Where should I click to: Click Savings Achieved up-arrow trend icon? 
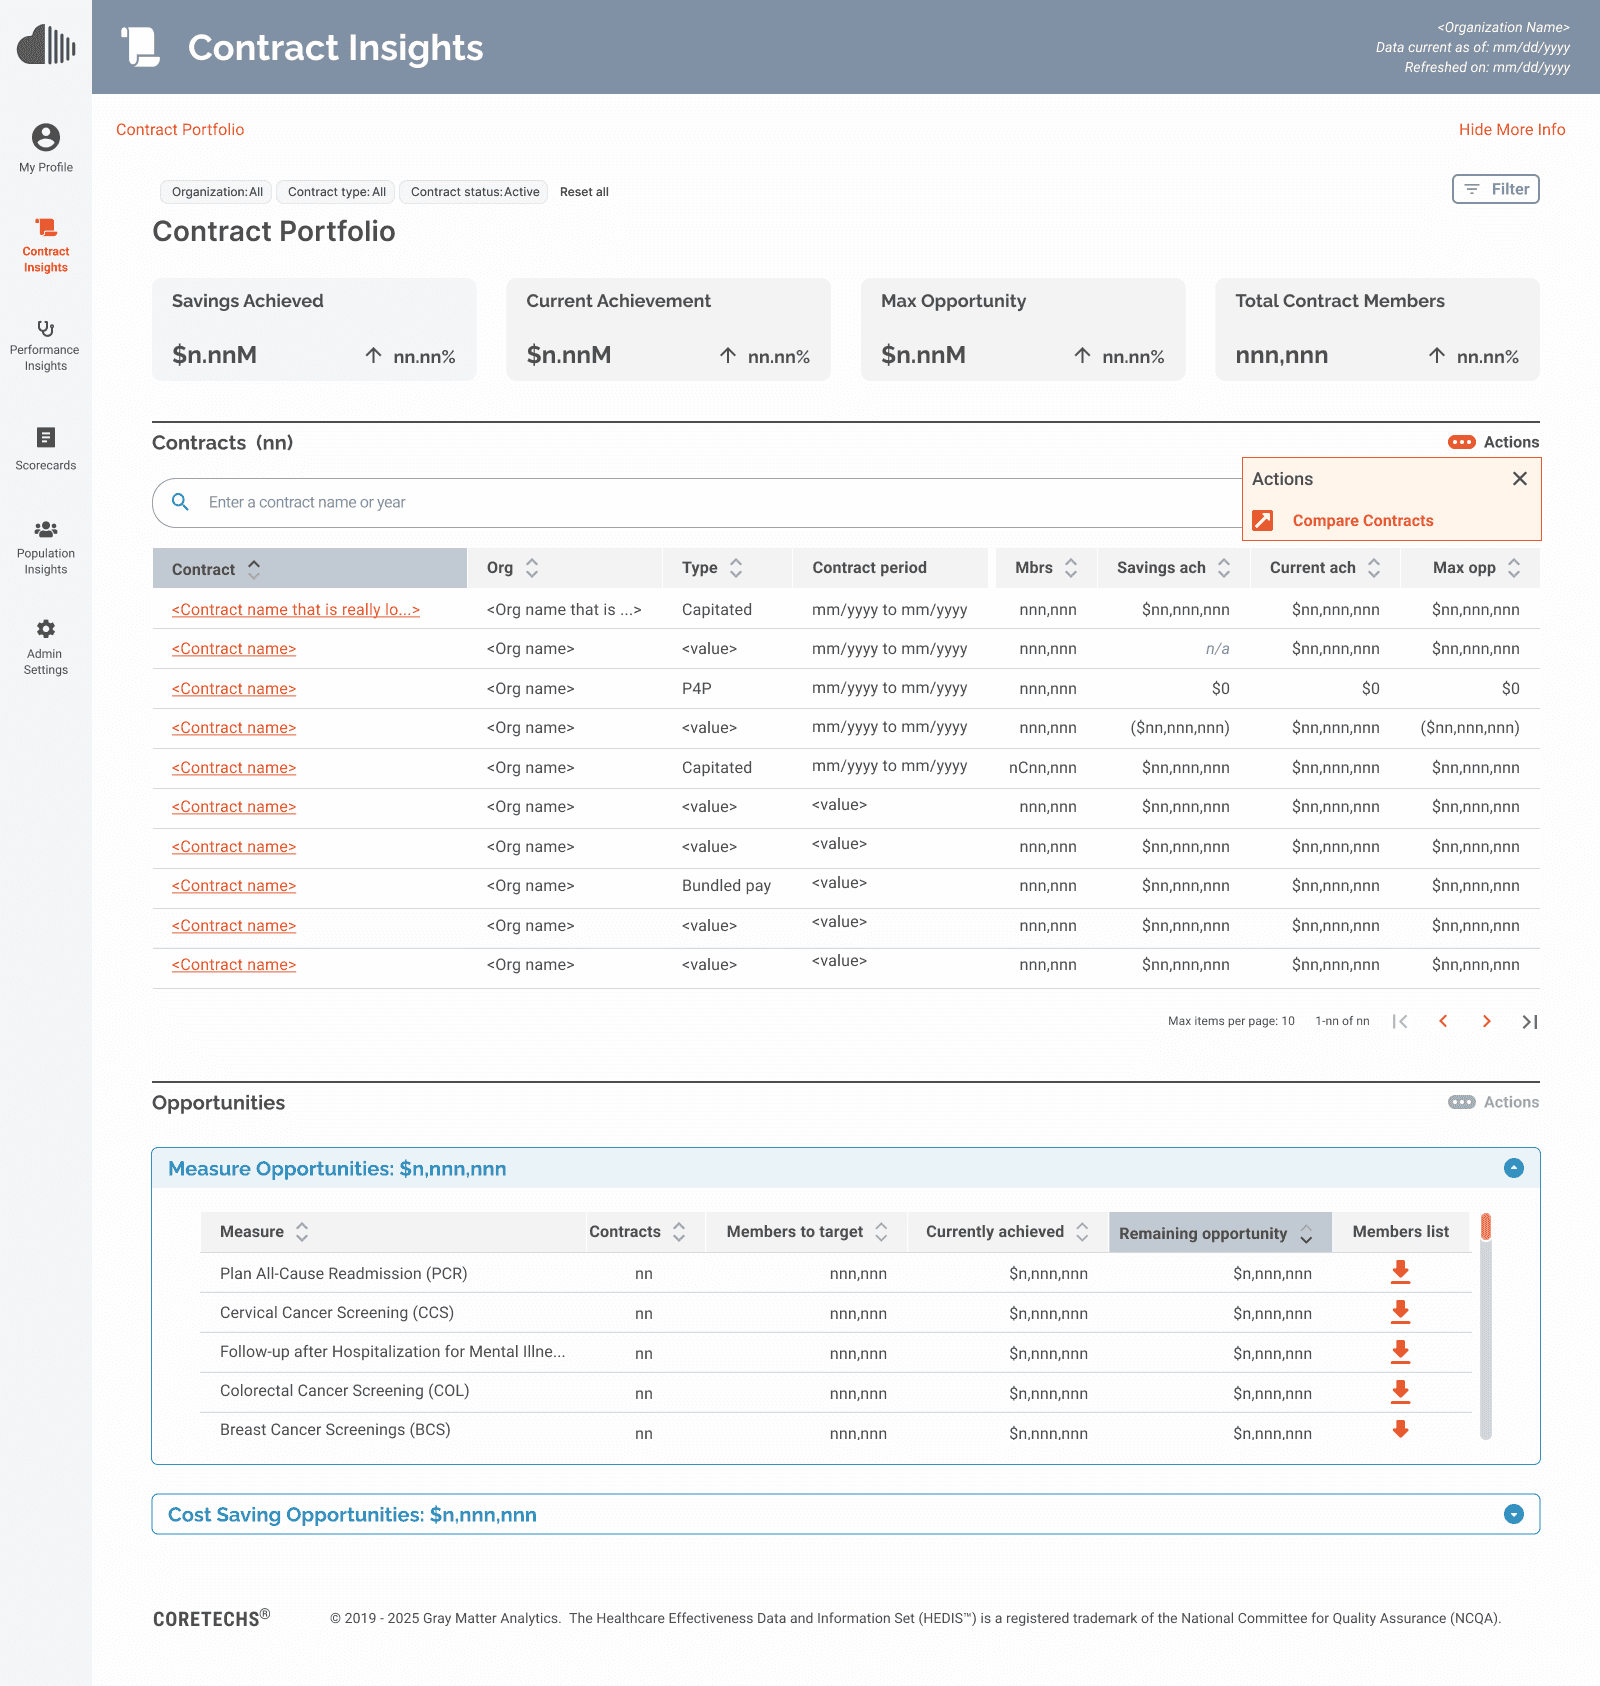373,356
